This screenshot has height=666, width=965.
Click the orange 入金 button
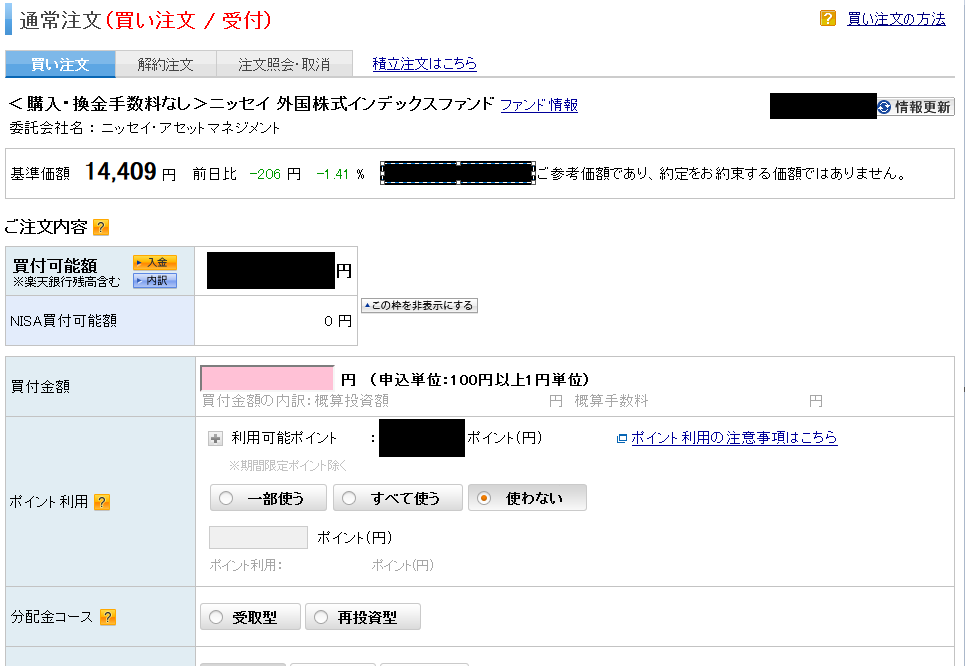pos(154,262)
